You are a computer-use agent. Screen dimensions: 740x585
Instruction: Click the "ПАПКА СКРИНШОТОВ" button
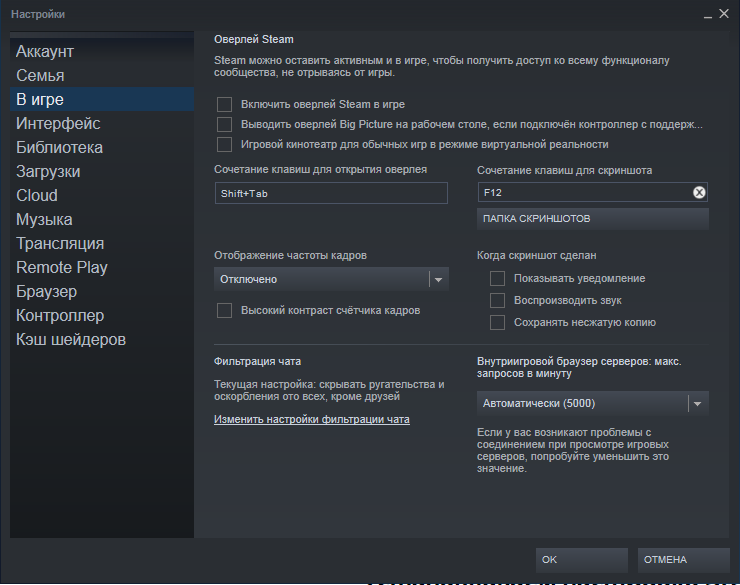[x=592, y=219]
